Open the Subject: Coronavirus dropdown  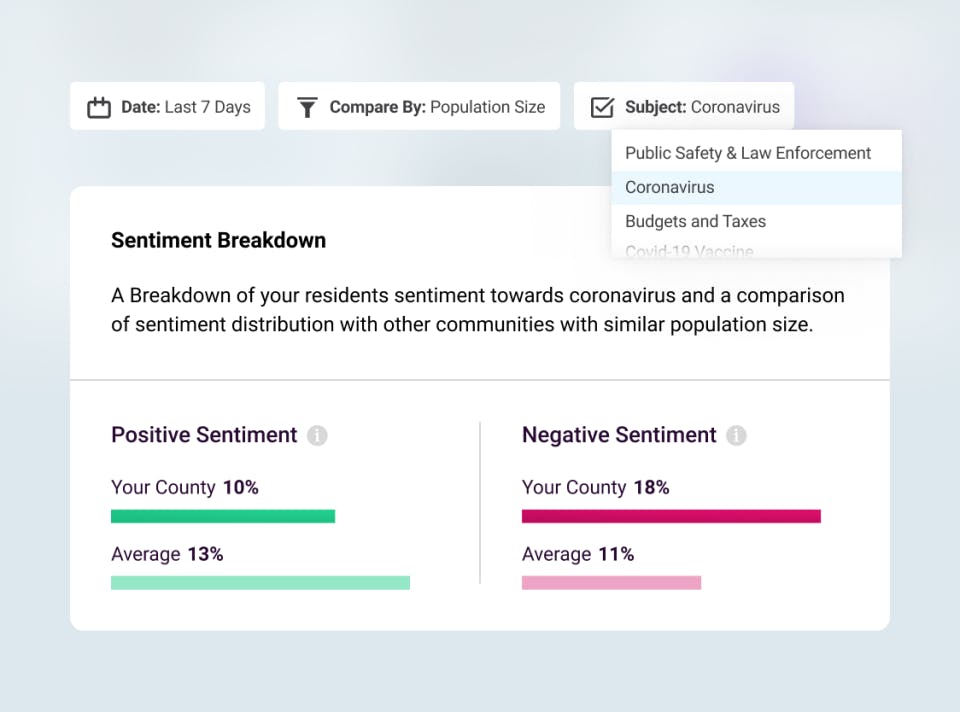684,106
